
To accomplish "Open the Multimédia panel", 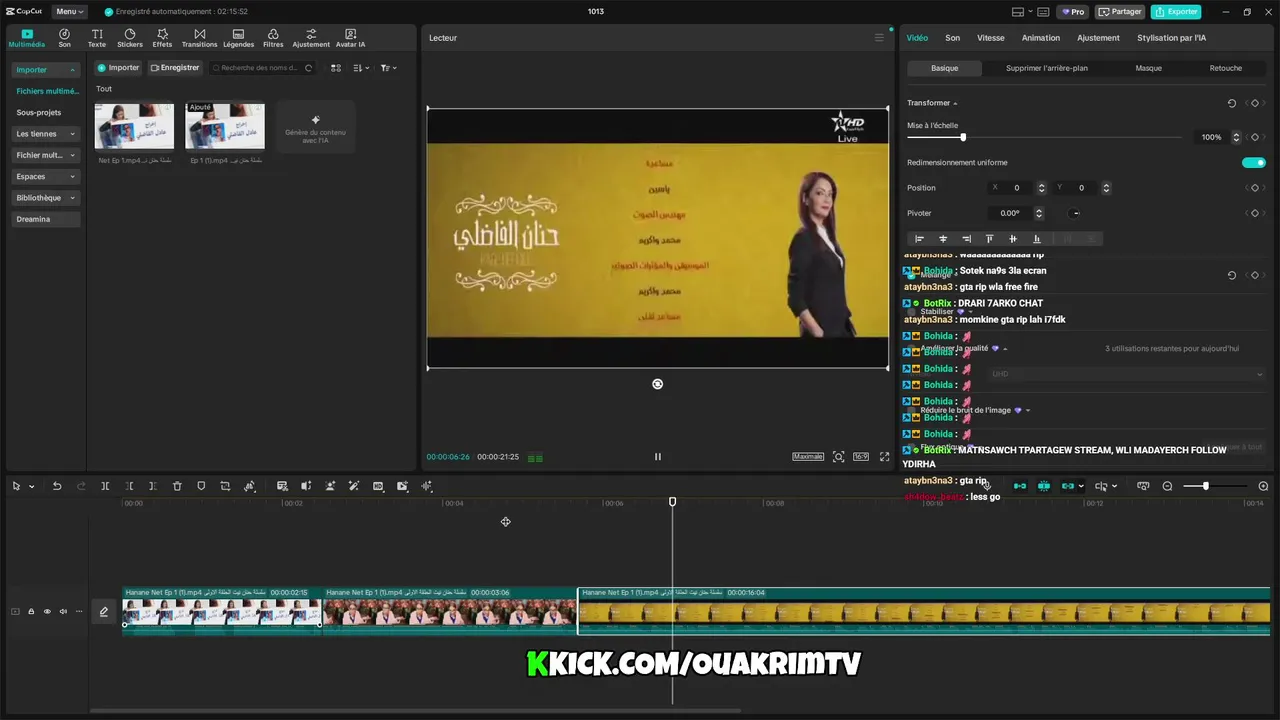I will coord(26,38).
